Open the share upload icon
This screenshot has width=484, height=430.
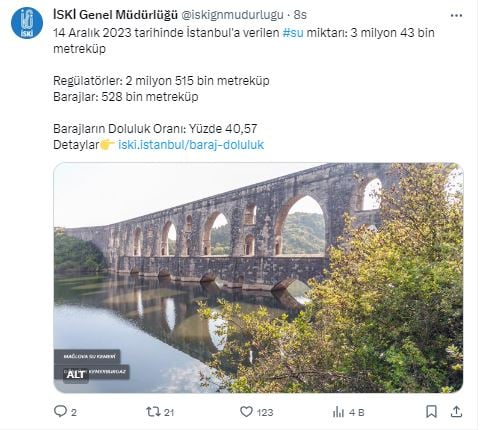[456, 412]
